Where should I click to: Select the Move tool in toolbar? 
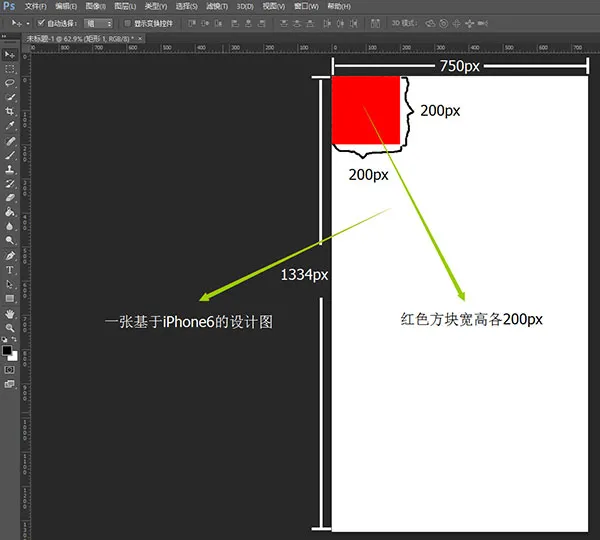[10, 55]
